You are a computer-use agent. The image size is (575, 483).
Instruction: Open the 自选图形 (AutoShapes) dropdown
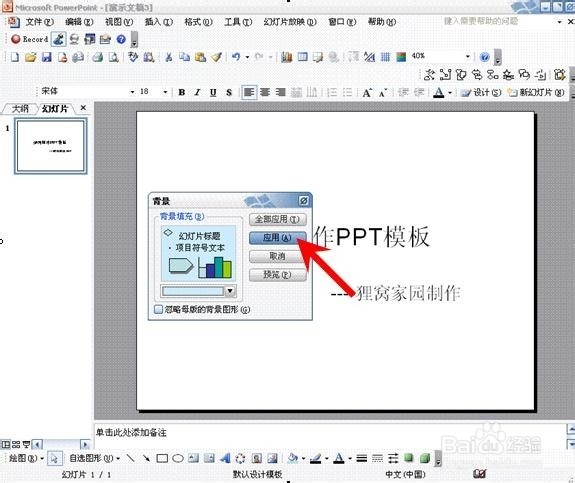point(95,458)
